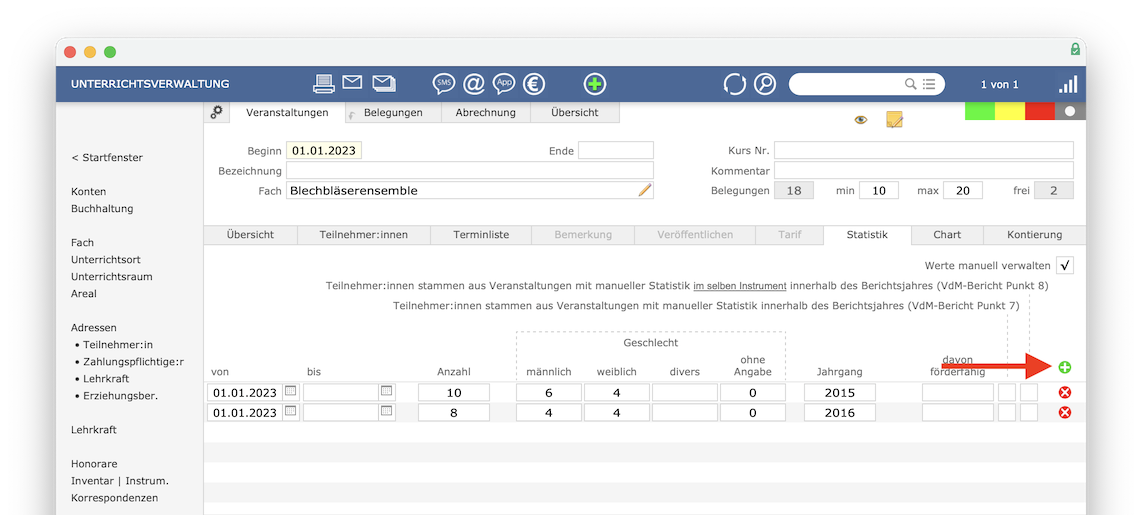Click the pencil edit icon in Fach field
Viewport: 1142px width, 515px height.
(x=645, y=190)
